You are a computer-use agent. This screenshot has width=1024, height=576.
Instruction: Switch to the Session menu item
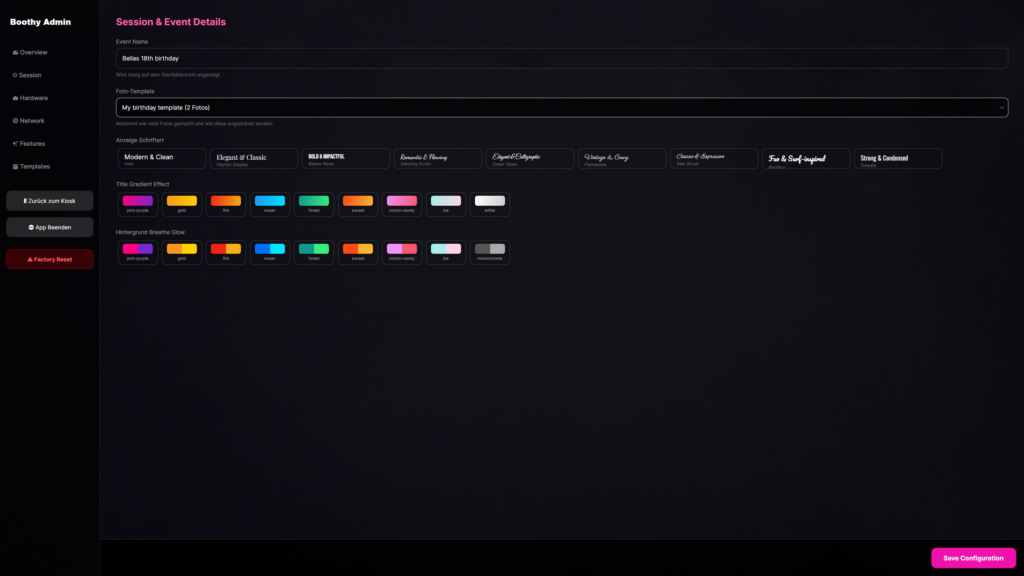coord(30,75)
